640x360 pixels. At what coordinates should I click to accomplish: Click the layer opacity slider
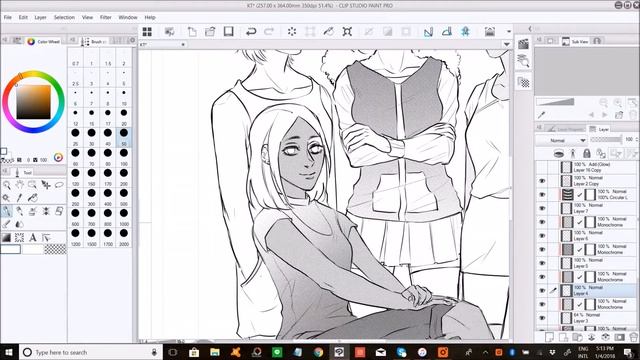coord(607,140)
